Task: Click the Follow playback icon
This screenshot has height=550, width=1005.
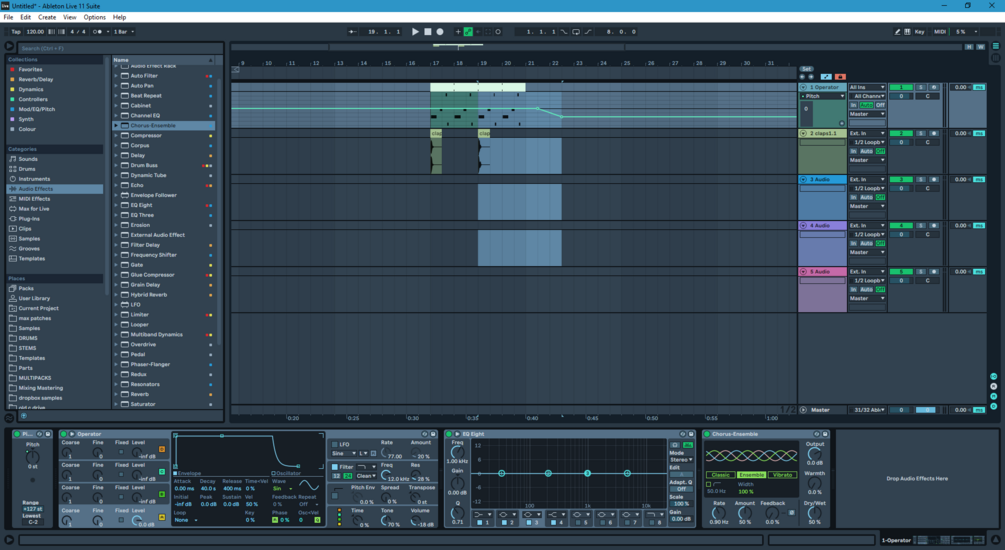Action: [353, 31]
